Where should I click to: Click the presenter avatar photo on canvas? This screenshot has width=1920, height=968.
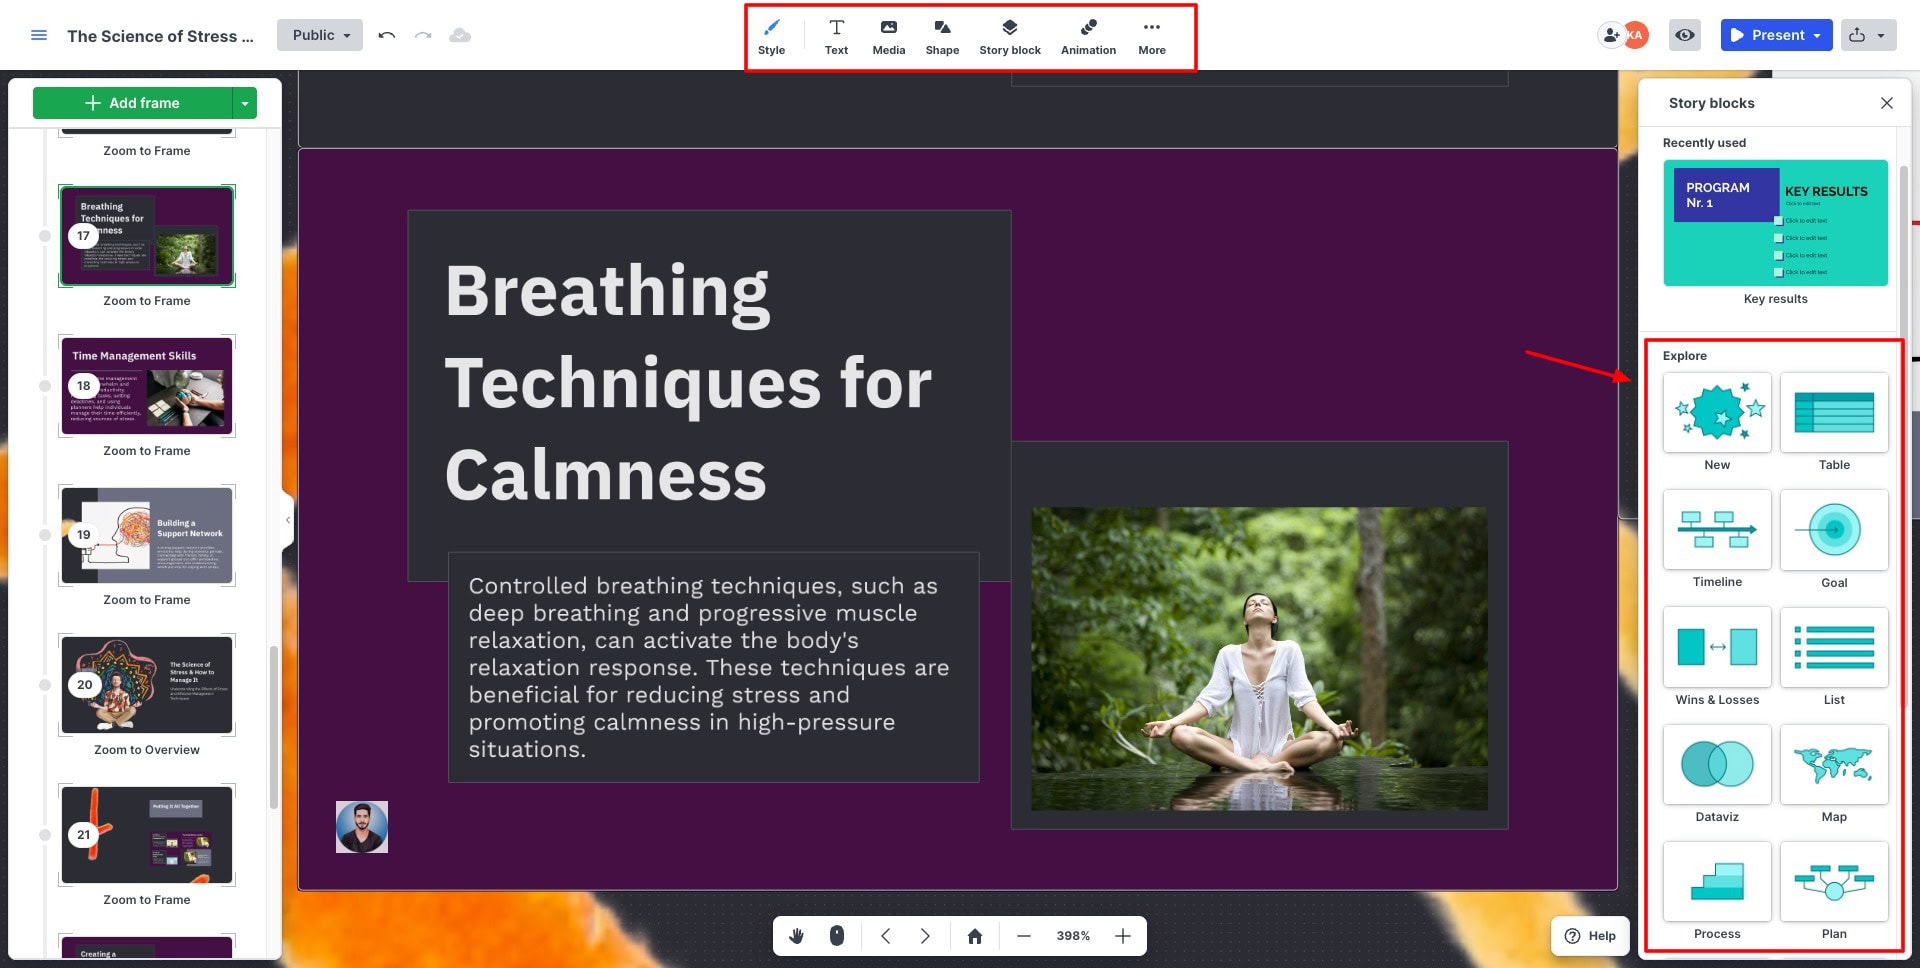tap(362, 827)
